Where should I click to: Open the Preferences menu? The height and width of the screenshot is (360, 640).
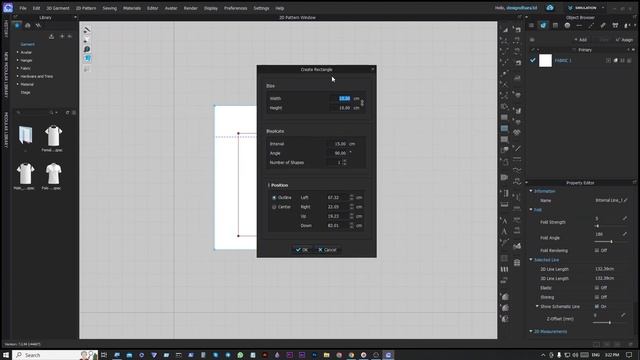tap(236, 8)
